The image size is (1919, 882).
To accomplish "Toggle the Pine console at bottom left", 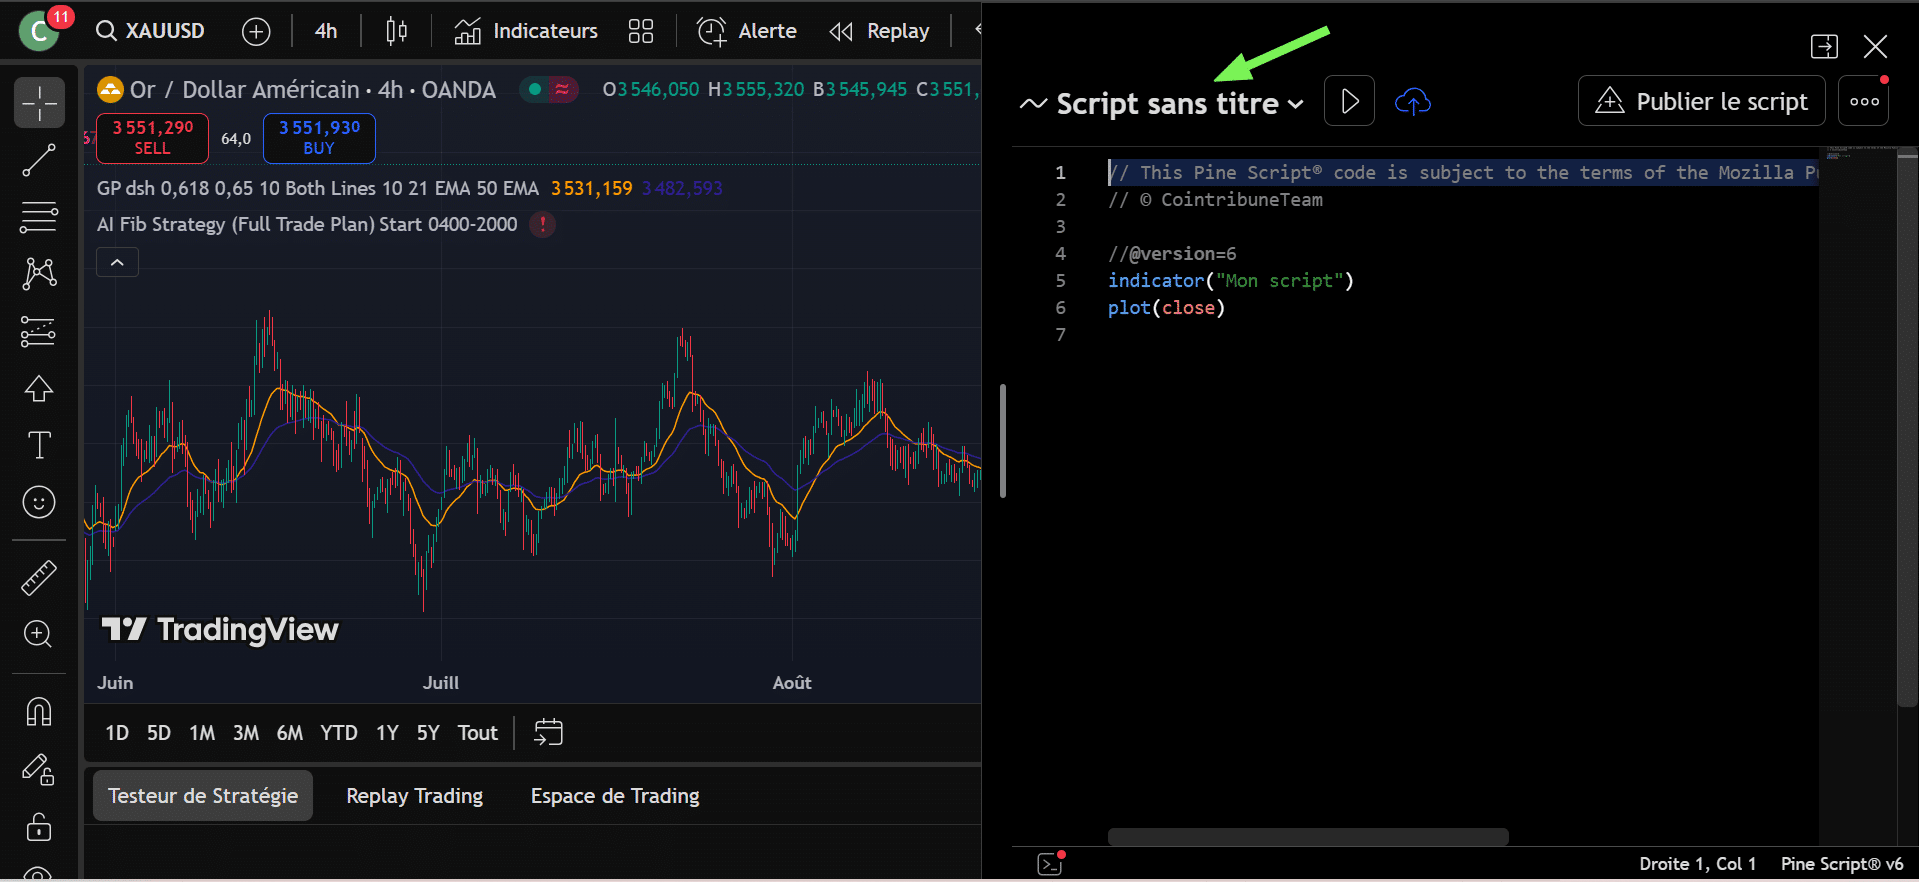I will pyautogui.click(x=1050, y=863).
